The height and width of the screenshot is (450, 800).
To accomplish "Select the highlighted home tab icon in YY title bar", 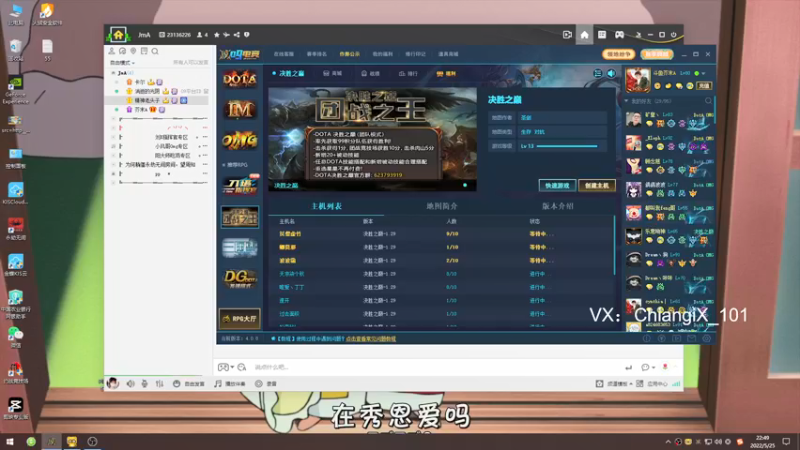I will [584, 35].
